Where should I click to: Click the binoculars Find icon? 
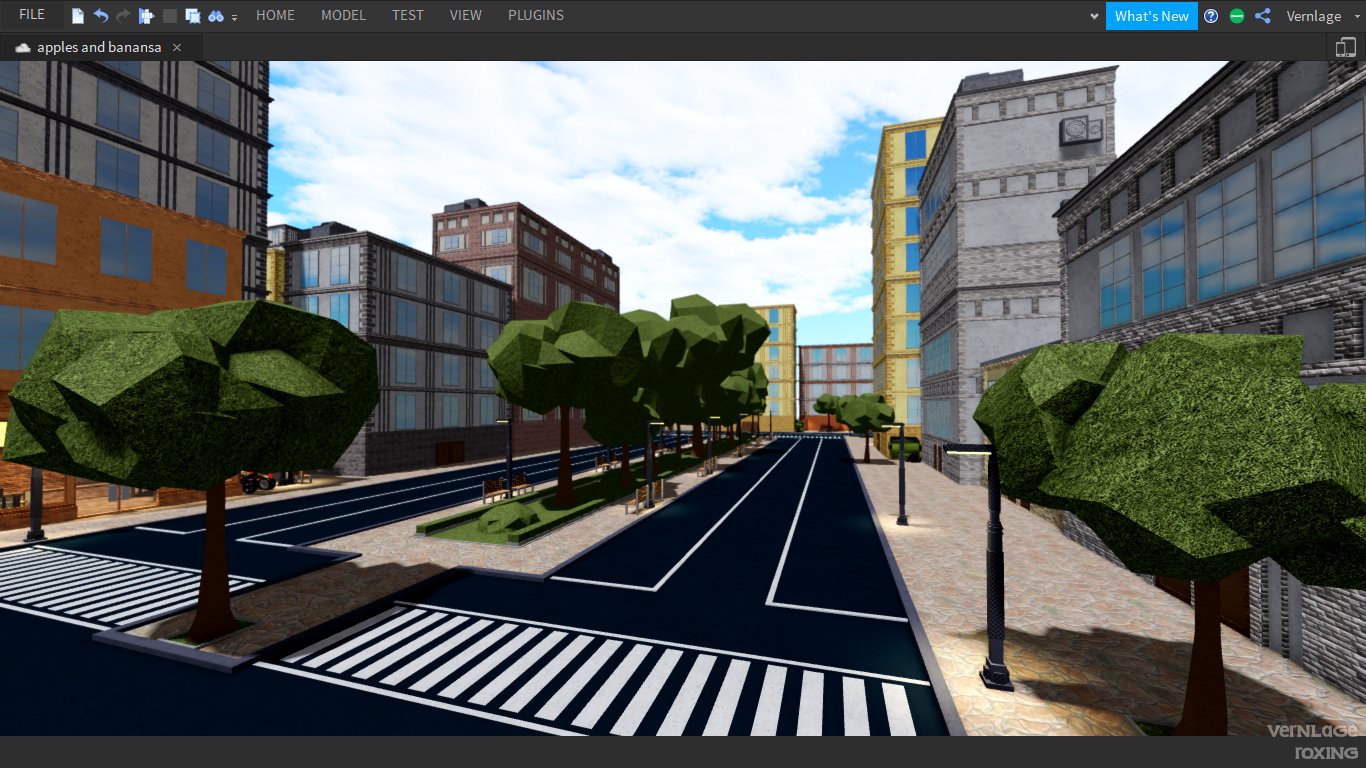coord(216,16)
